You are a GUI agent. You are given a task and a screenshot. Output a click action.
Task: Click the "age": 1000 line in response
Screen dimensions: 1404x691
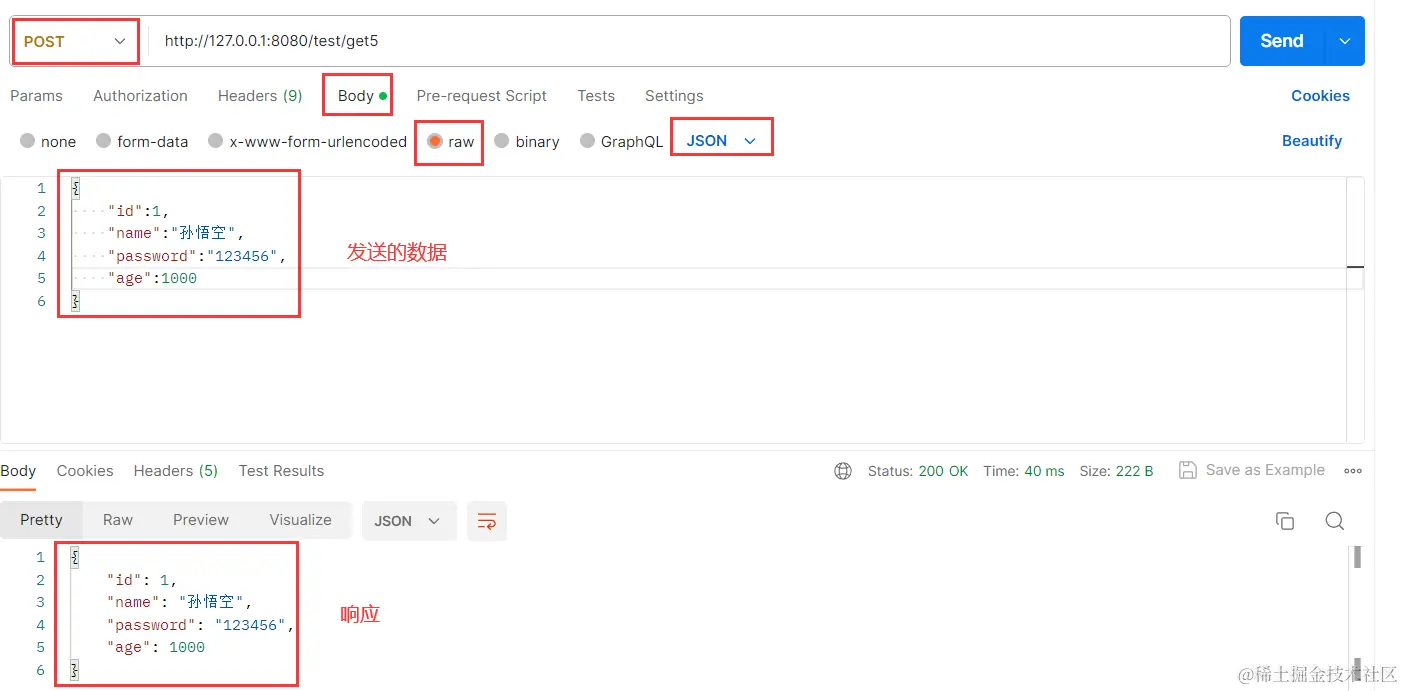(156, 648)
